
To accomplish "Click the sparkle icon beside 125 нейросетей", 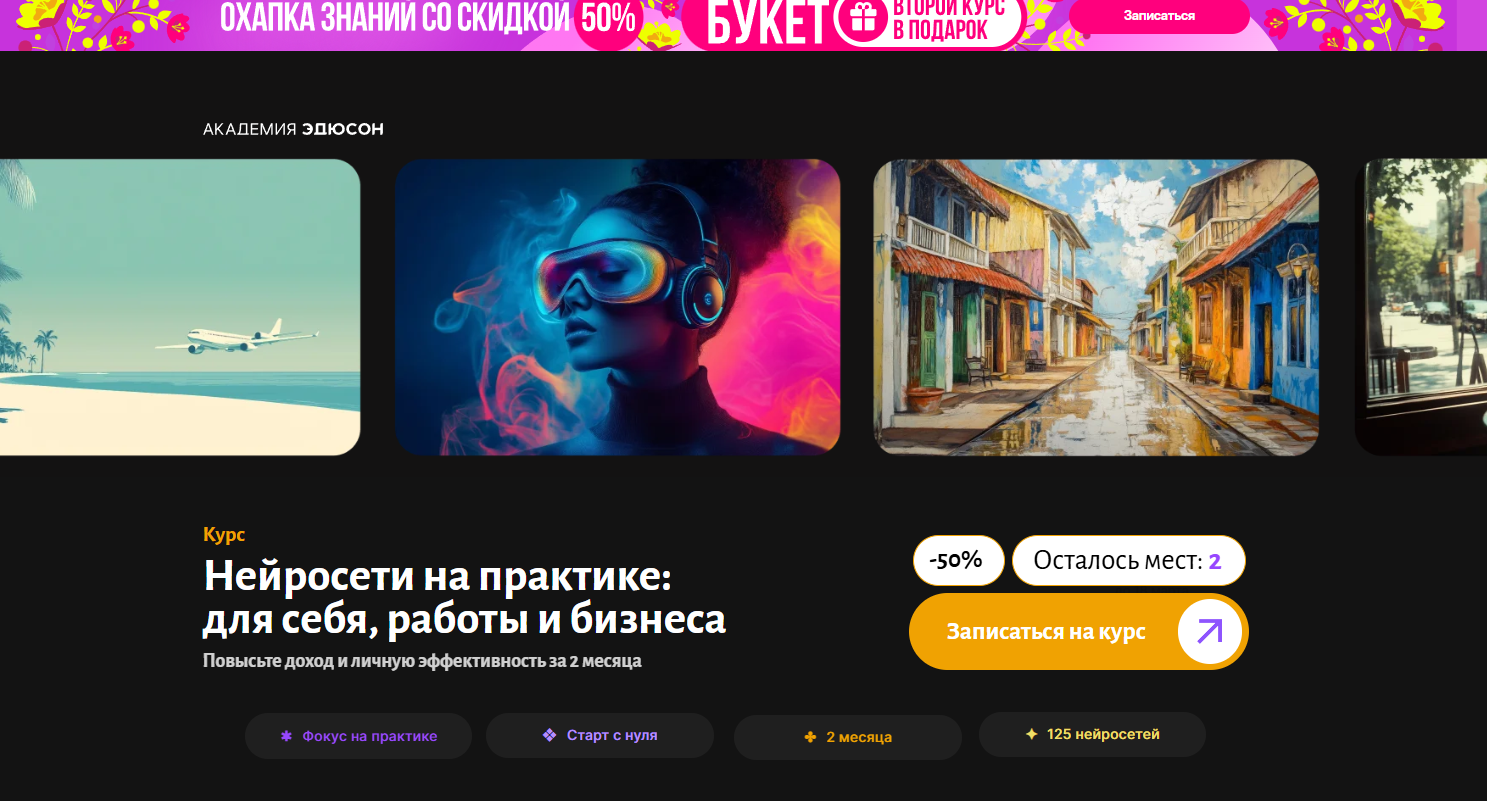I will [x=1031, y=734].
